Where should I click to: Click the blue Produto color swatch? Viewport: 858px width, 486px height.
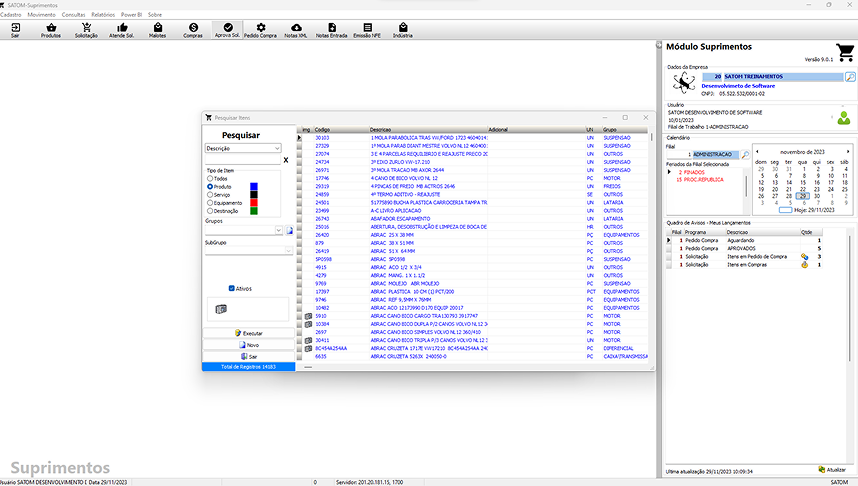[254, 186]
